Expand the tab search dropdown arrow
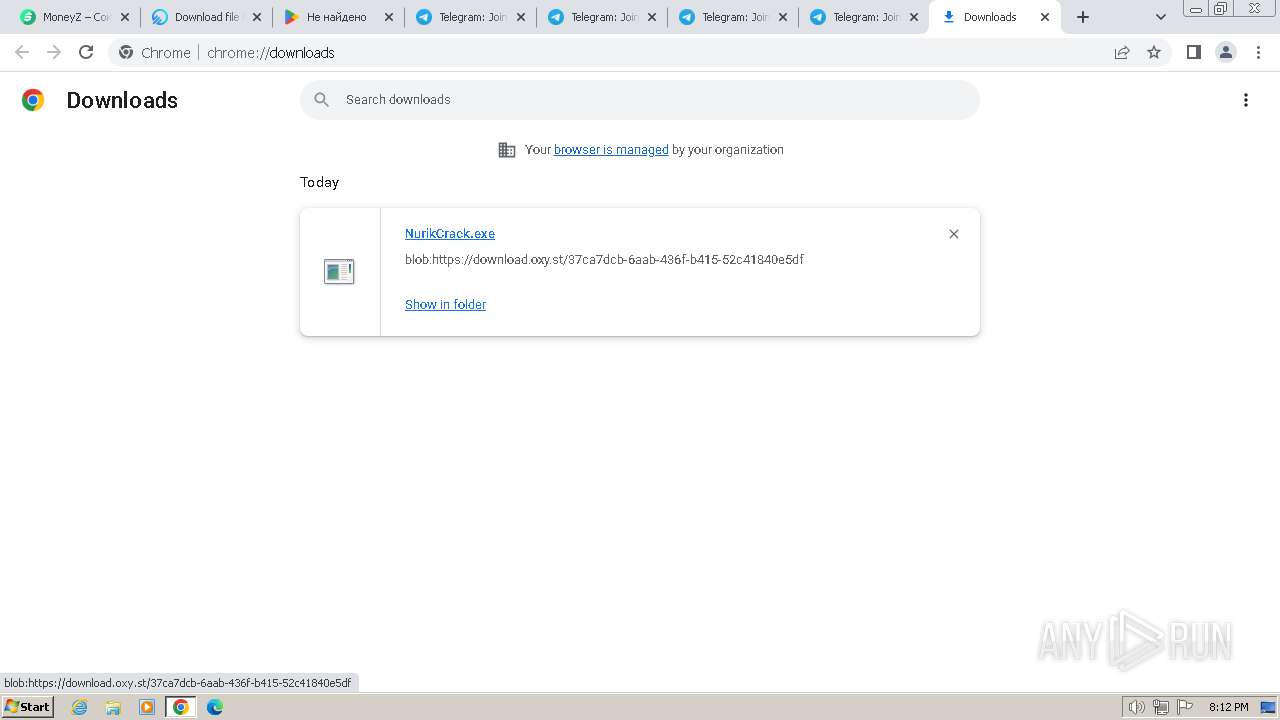The image size is (1280, 720). (1161, 17)
